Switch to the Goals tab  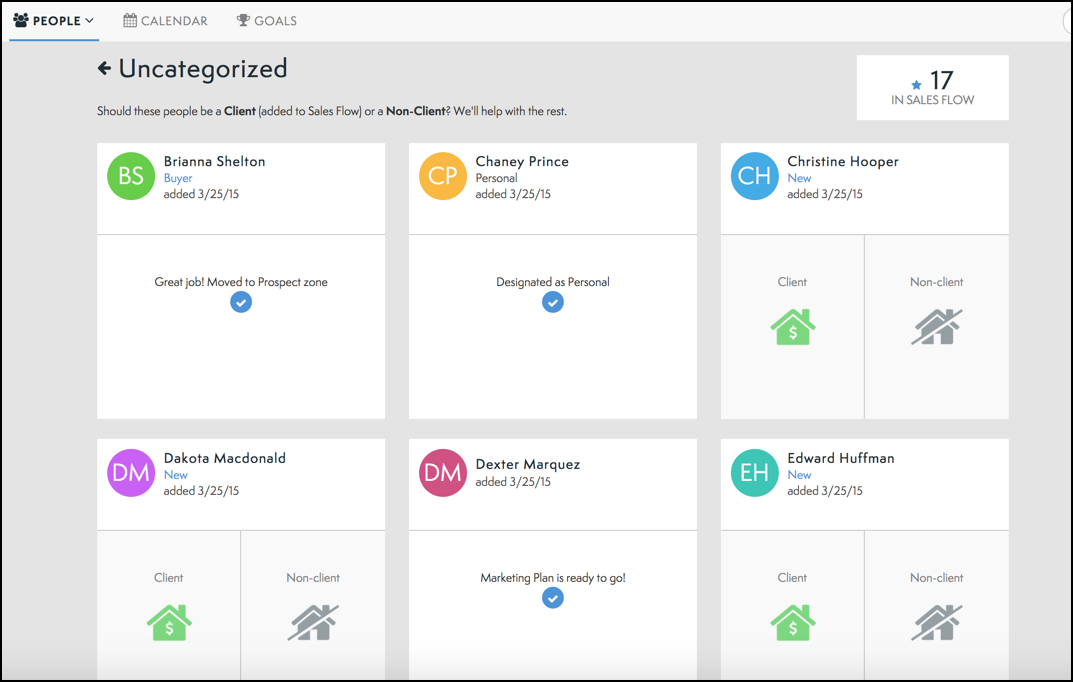pos(266,20)
